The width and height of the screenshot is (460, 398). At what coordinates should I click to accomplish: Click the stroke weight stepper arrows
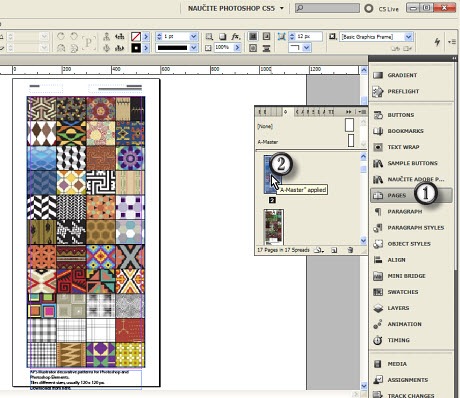(x=159, y=36)
